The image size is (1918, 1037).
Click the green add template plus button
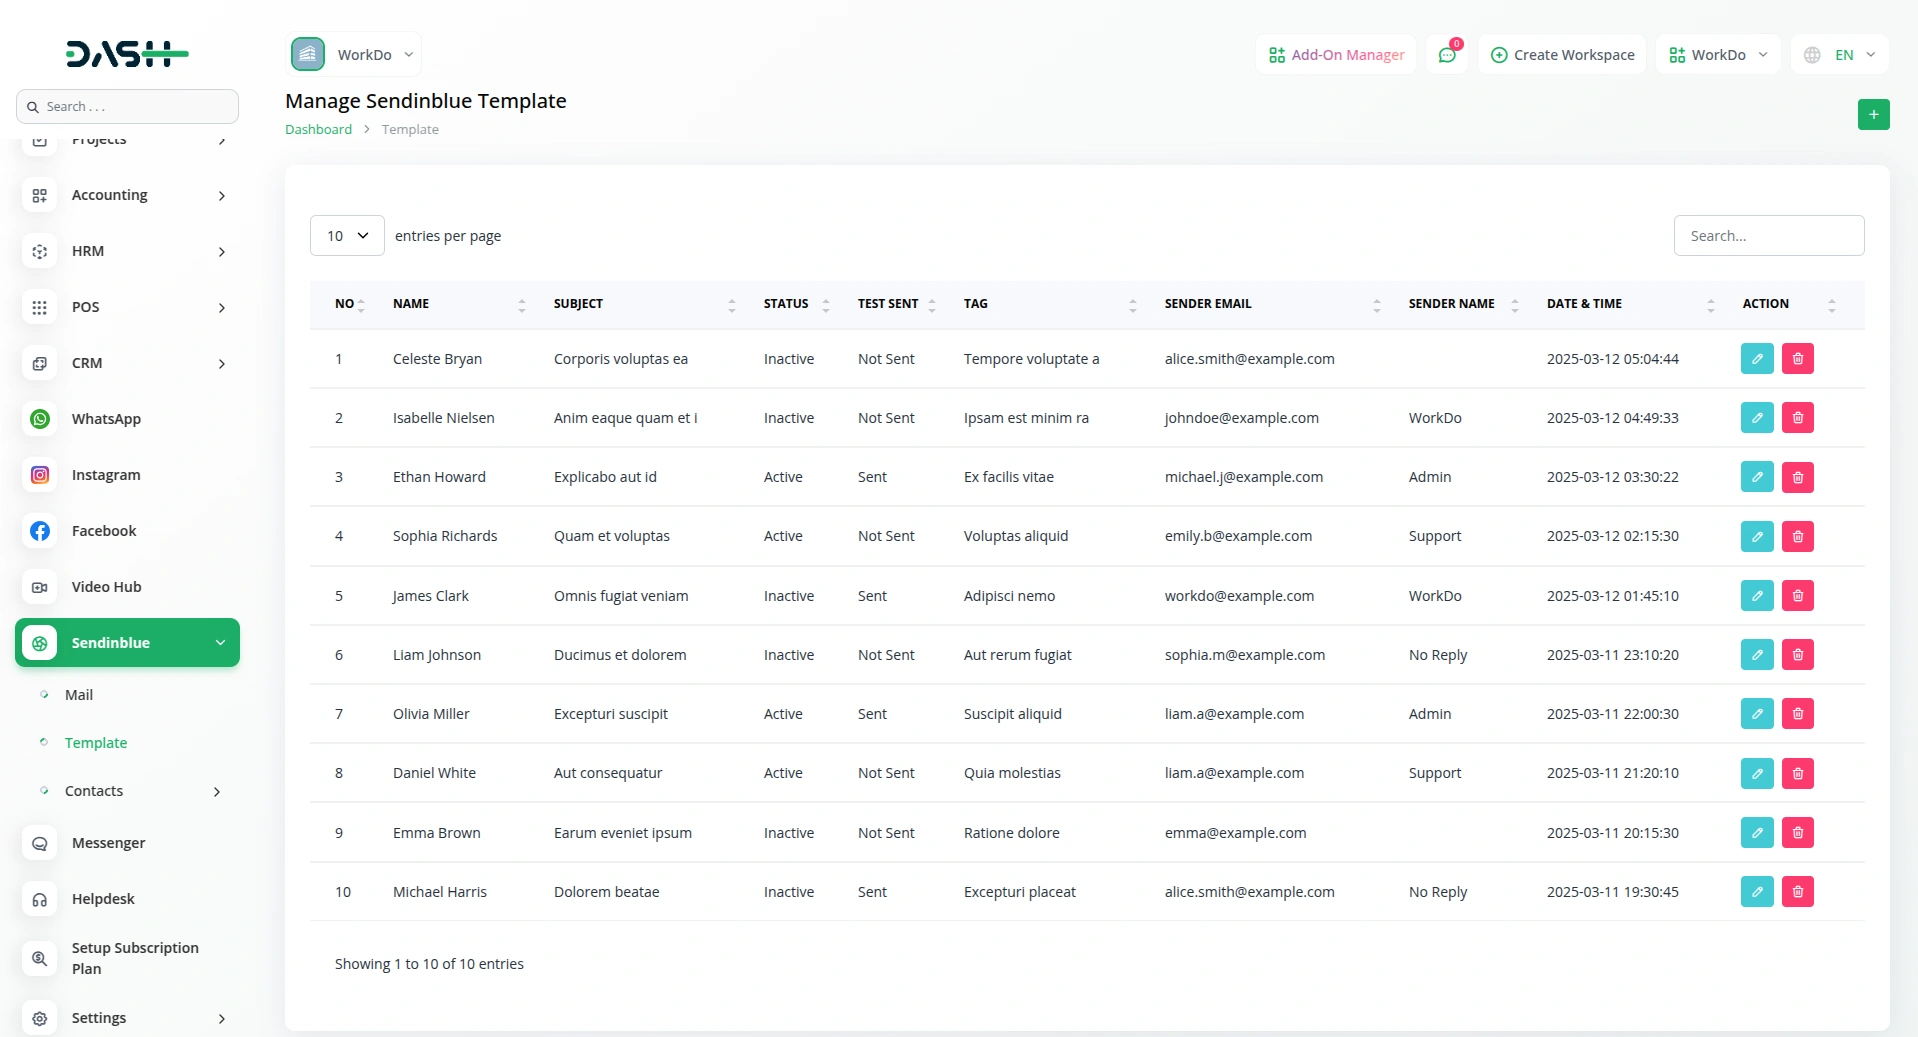click(1873, 115)
